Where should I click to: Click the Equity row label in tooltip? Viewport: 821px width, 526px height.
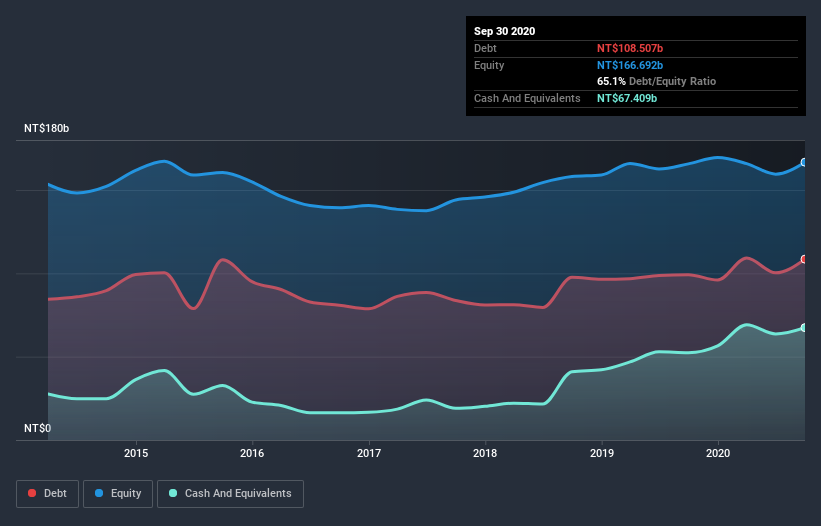point(489,65)
